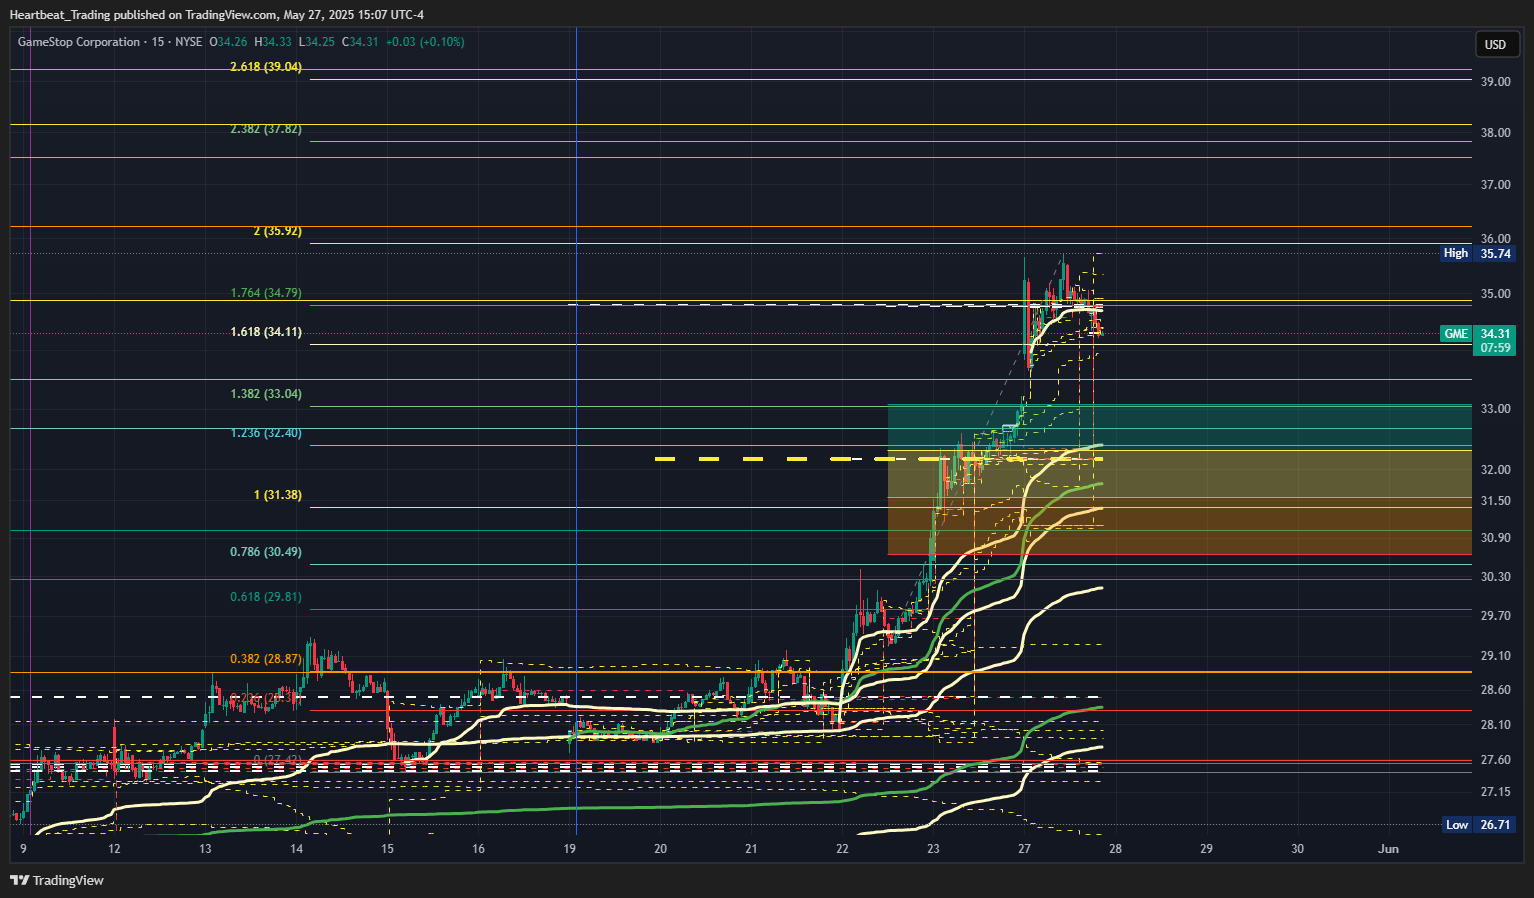Click the 35.00 price axis label
This screenshot has width=1534, height=898.
(1495, 294)
